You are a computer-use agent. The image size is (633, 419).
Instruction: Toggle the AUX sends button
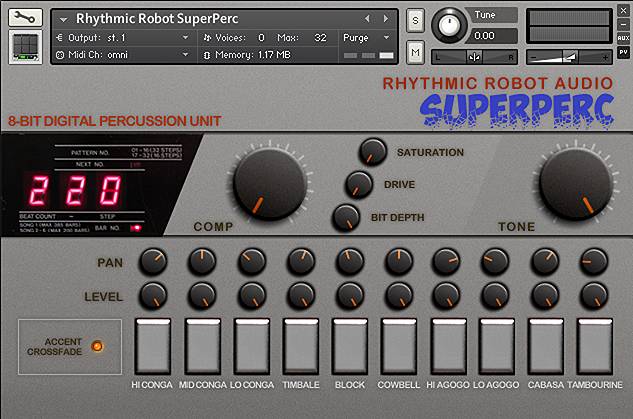623,38
